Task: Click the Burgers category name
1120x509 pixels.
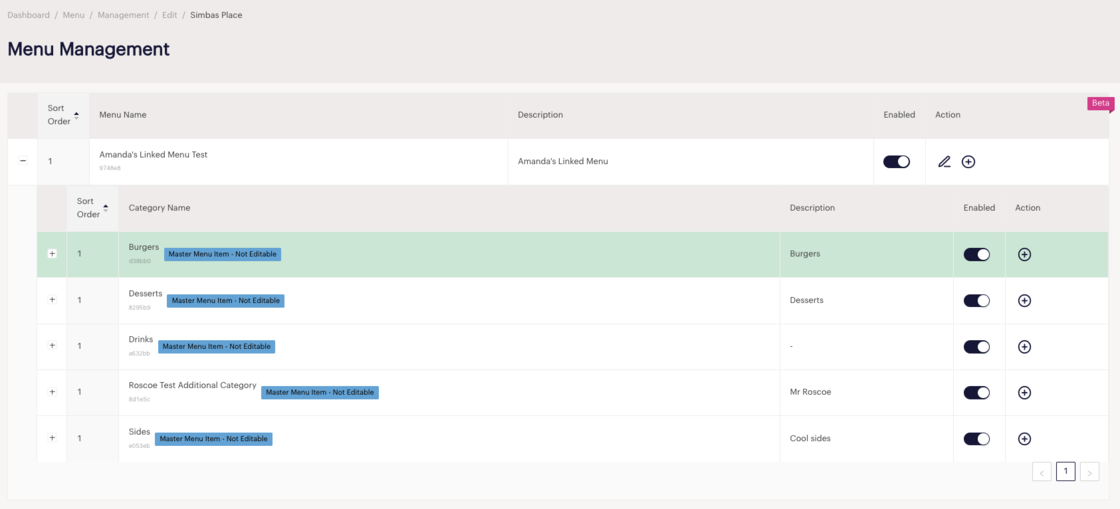Action: coord(144,247)
